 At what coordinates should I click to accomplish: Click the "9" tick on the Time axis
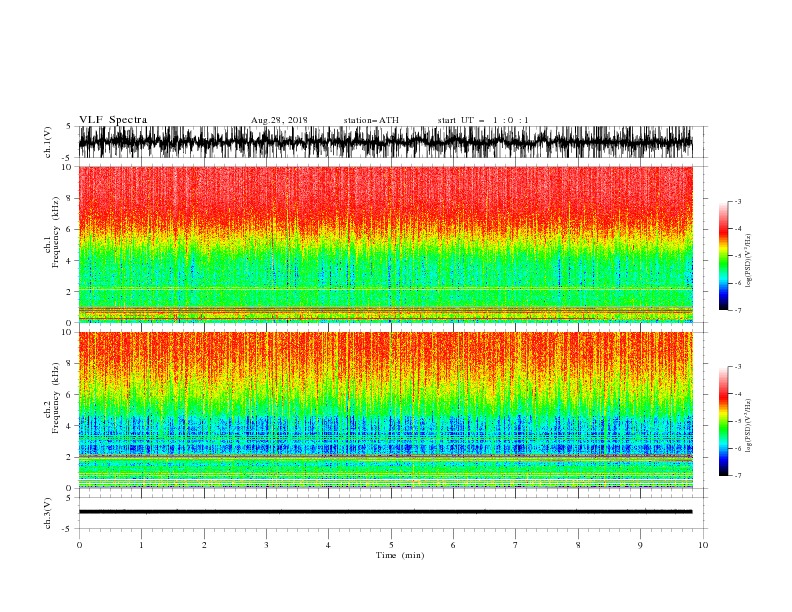[640, 545]
